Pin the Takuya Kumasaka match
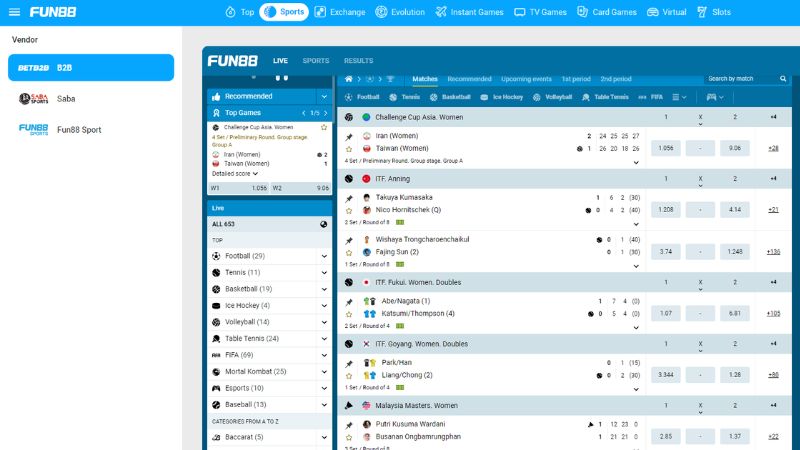This screenshot has width=800, height=450. (349, 198)
